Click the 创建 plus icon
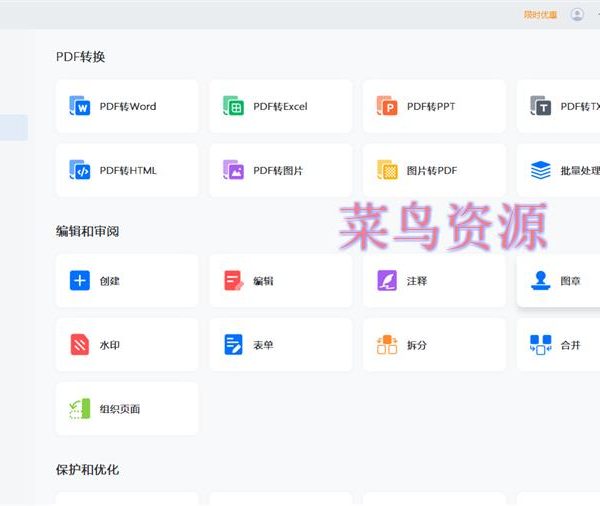Screen dimensions: 600x506 click(80, 281)
